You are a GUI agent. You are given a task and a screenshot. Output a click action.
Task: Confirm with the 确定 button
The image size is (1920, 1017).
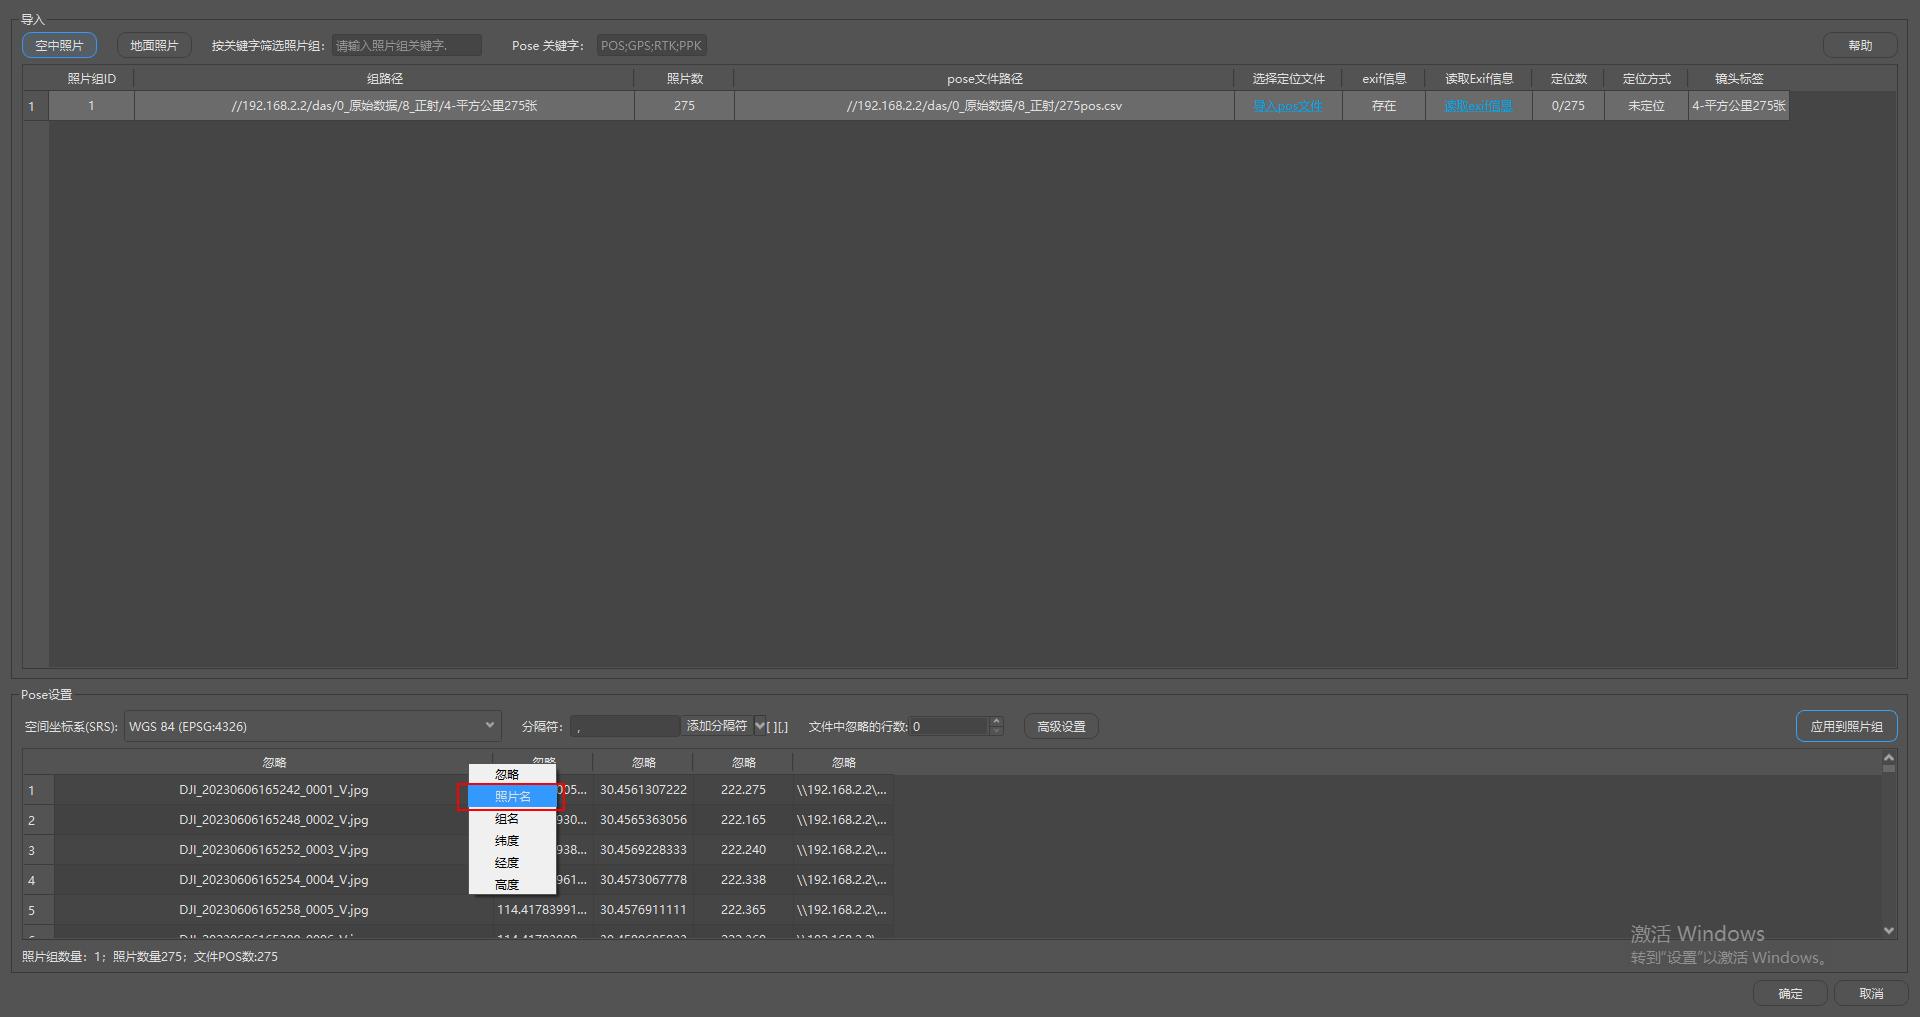coord(1790,993)
